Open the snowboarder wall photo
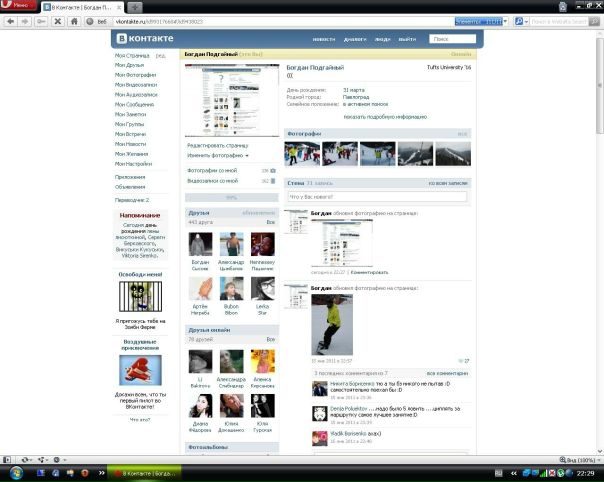The height and width of the screenshot is (482, 604). tap(331, 324)
